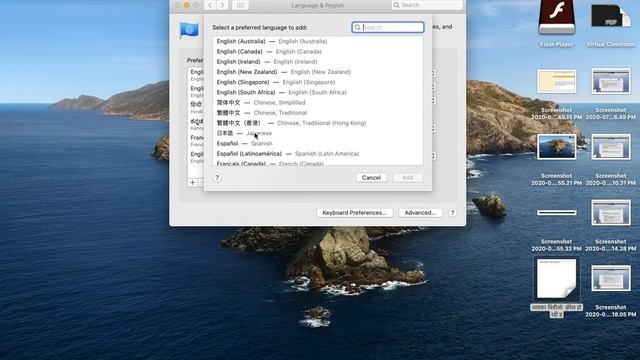Select Español (Latinoamérica) row
This screenshot has width=640, height=360.
coord(318,153)
